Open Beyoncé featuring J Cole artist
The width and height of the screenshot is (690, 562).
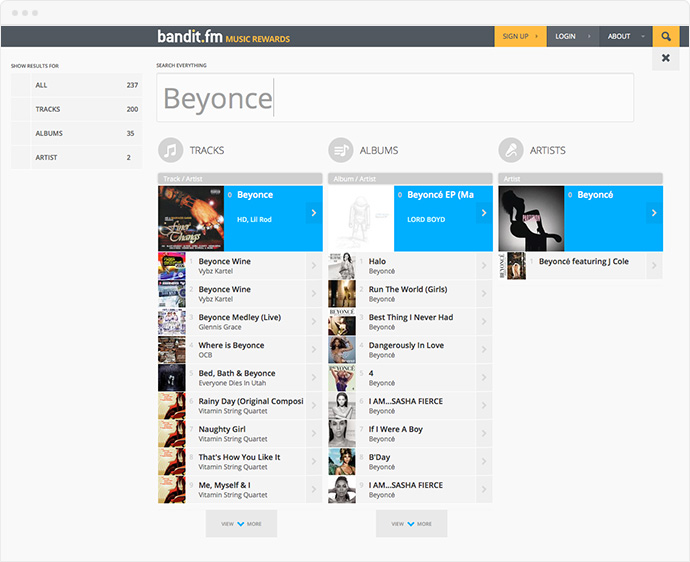580,266
